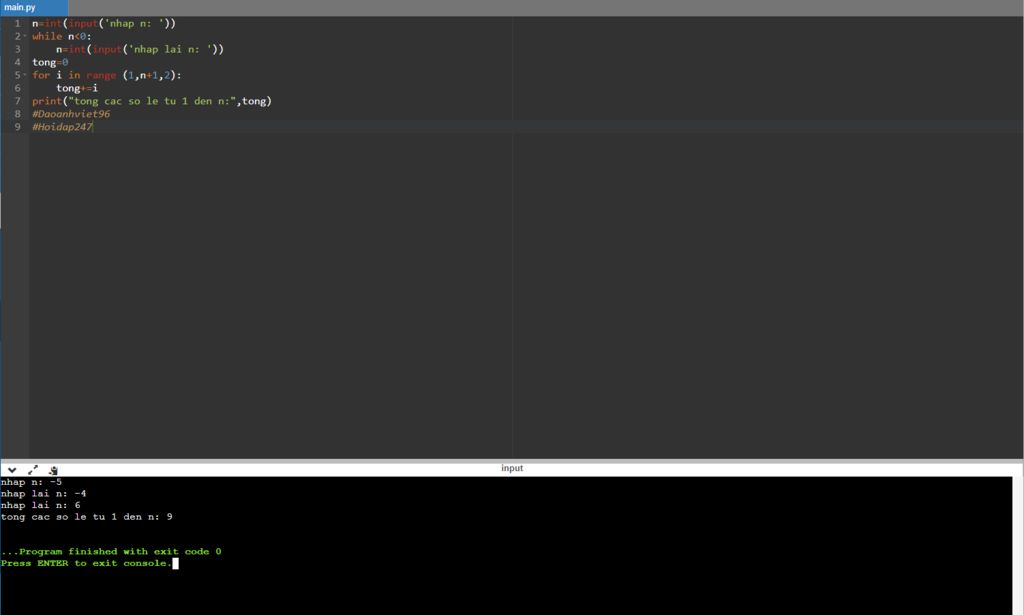Viewport: 1024px width, 615px height.
Task: Click the clear console icon
Action: 53,470
